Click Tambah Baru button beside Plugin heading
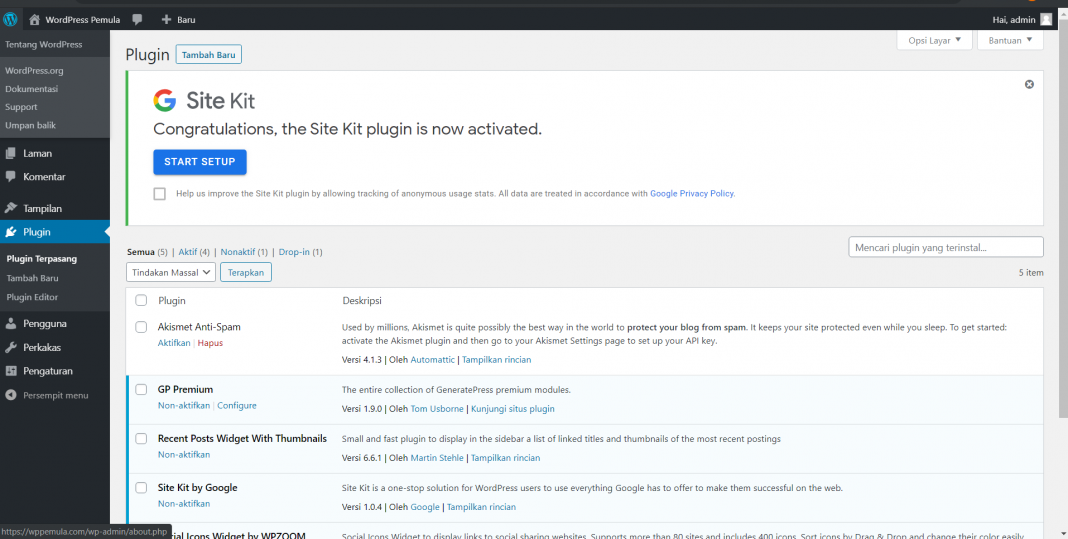This screenshot has height=539, width=1068. [208, 55]
